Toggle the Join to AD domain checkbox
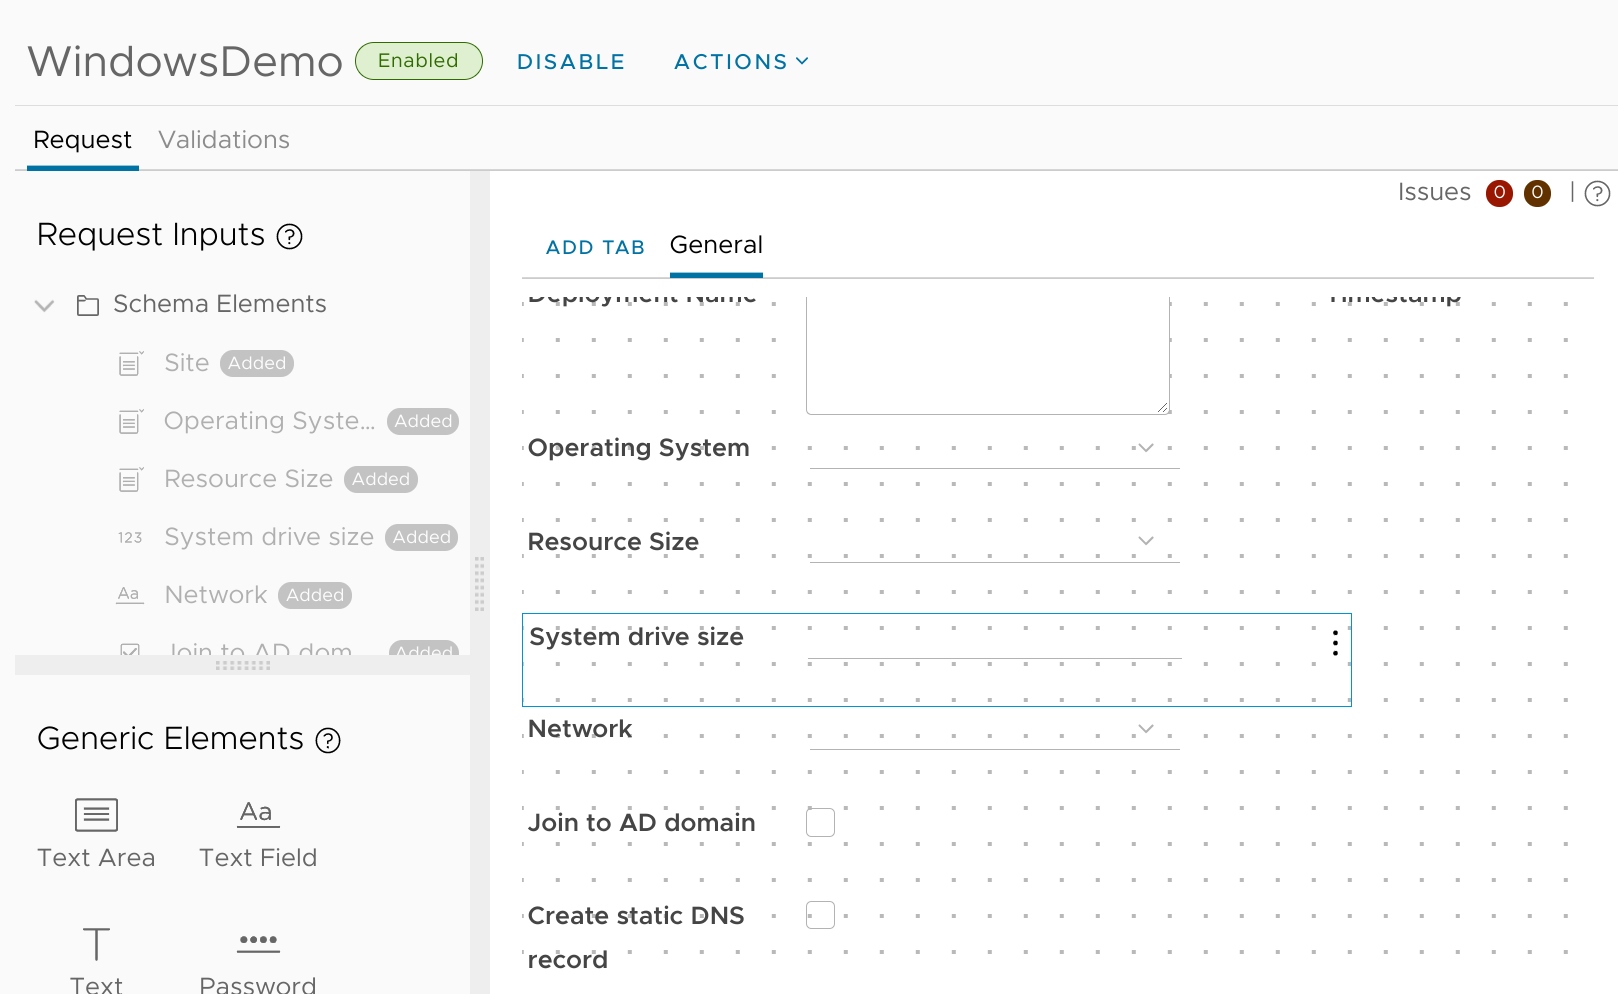 820,823
